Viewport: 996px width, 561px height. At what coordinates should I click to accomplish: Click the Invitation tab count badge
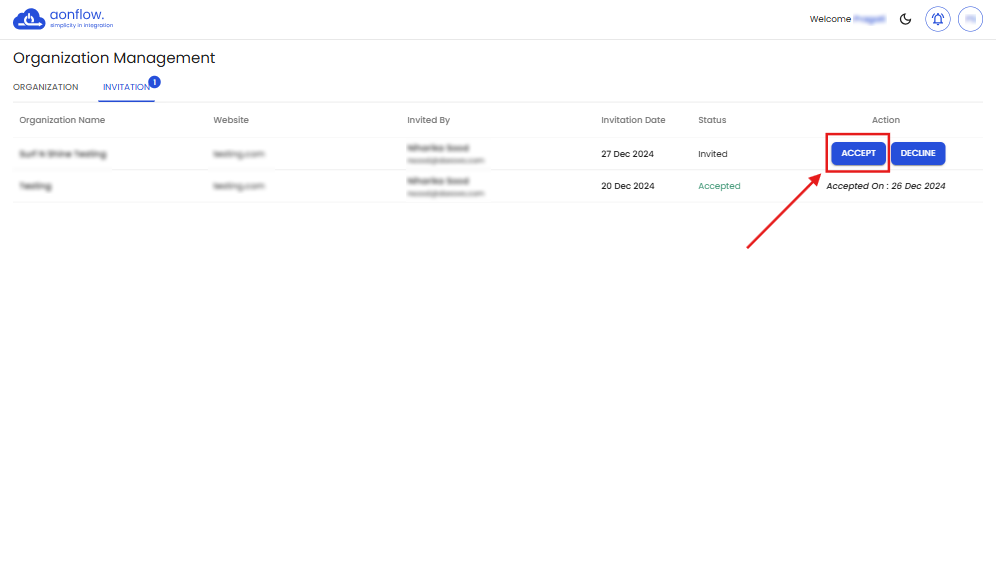(154, 81)
